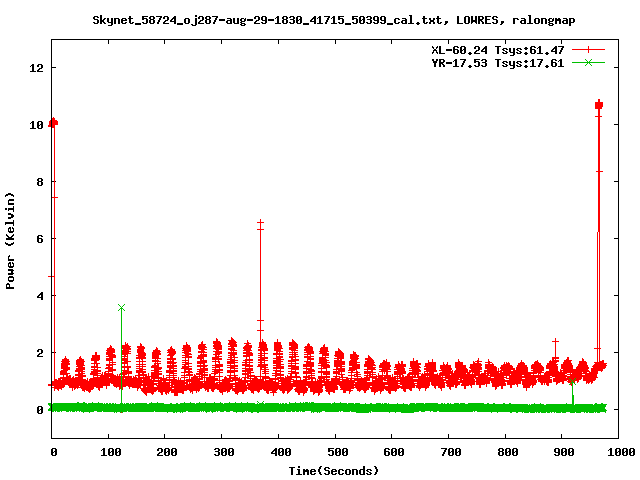
Task: Click the plot title Skynet_58724_oj287 filename
Action: [x=333, y=20]
